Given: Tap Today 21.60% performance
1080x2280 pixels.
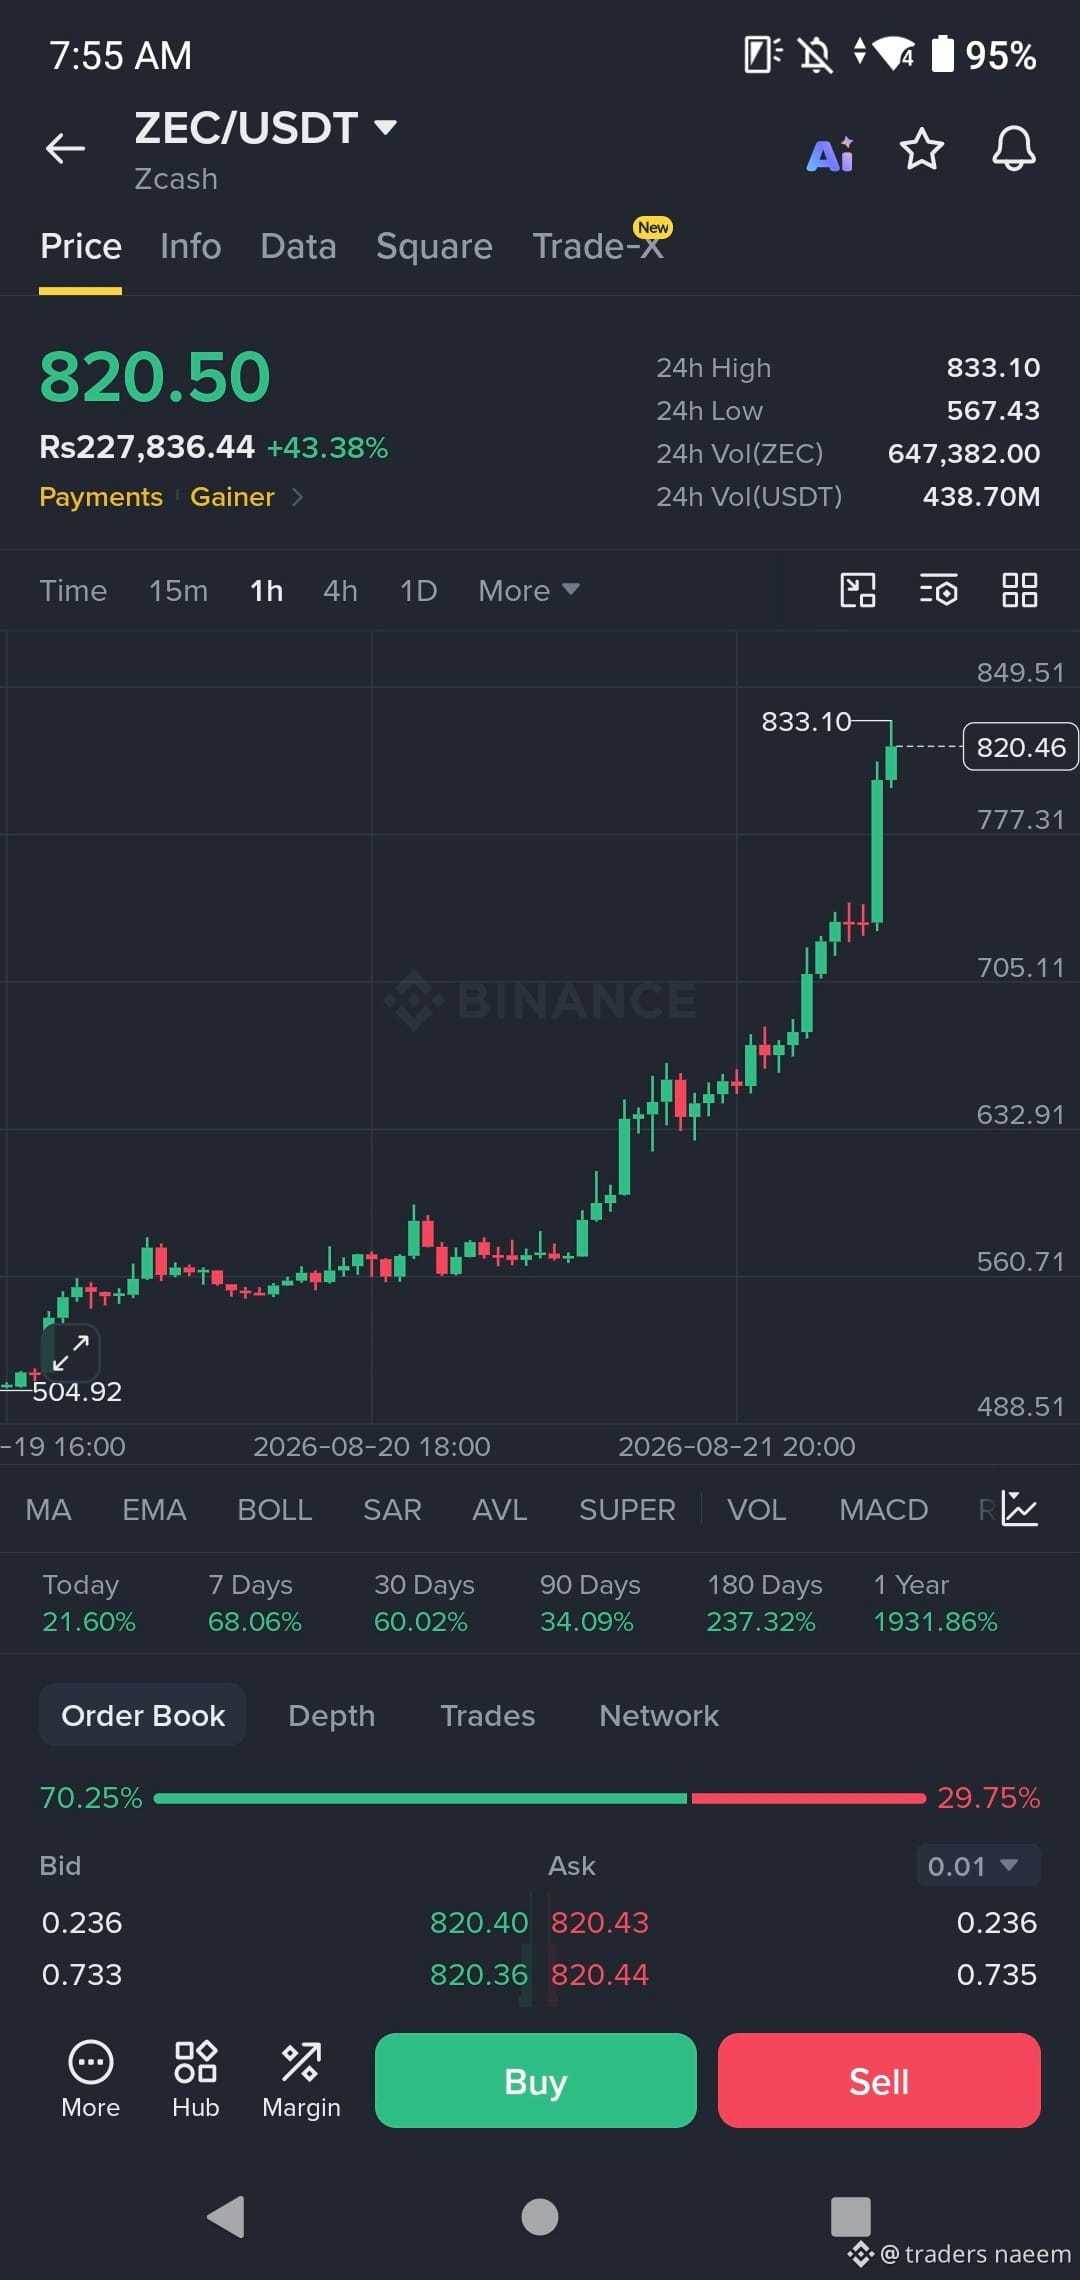Looking at the screenshot, I should [x=88, y=1602].
